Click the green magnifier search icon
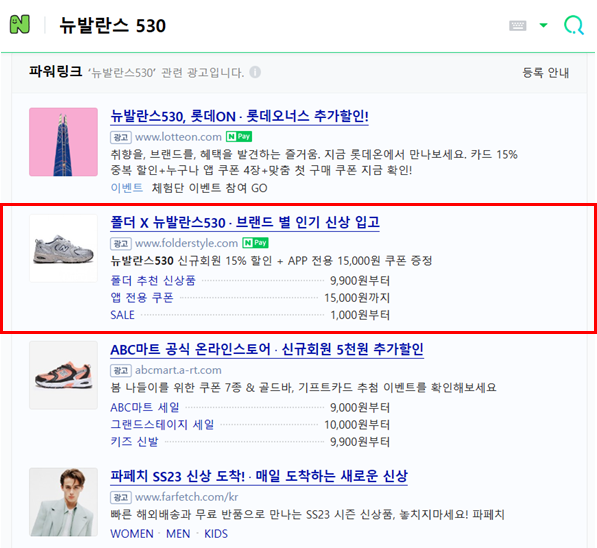597x548 pixels. coord(574,26)
